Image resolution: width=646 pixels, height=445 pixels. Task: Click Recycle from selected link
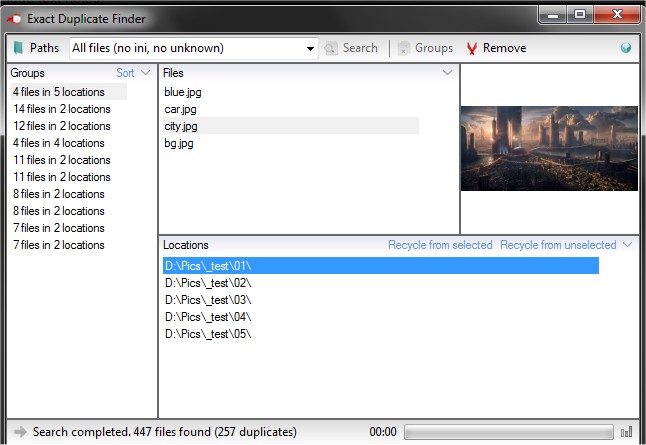440,245
